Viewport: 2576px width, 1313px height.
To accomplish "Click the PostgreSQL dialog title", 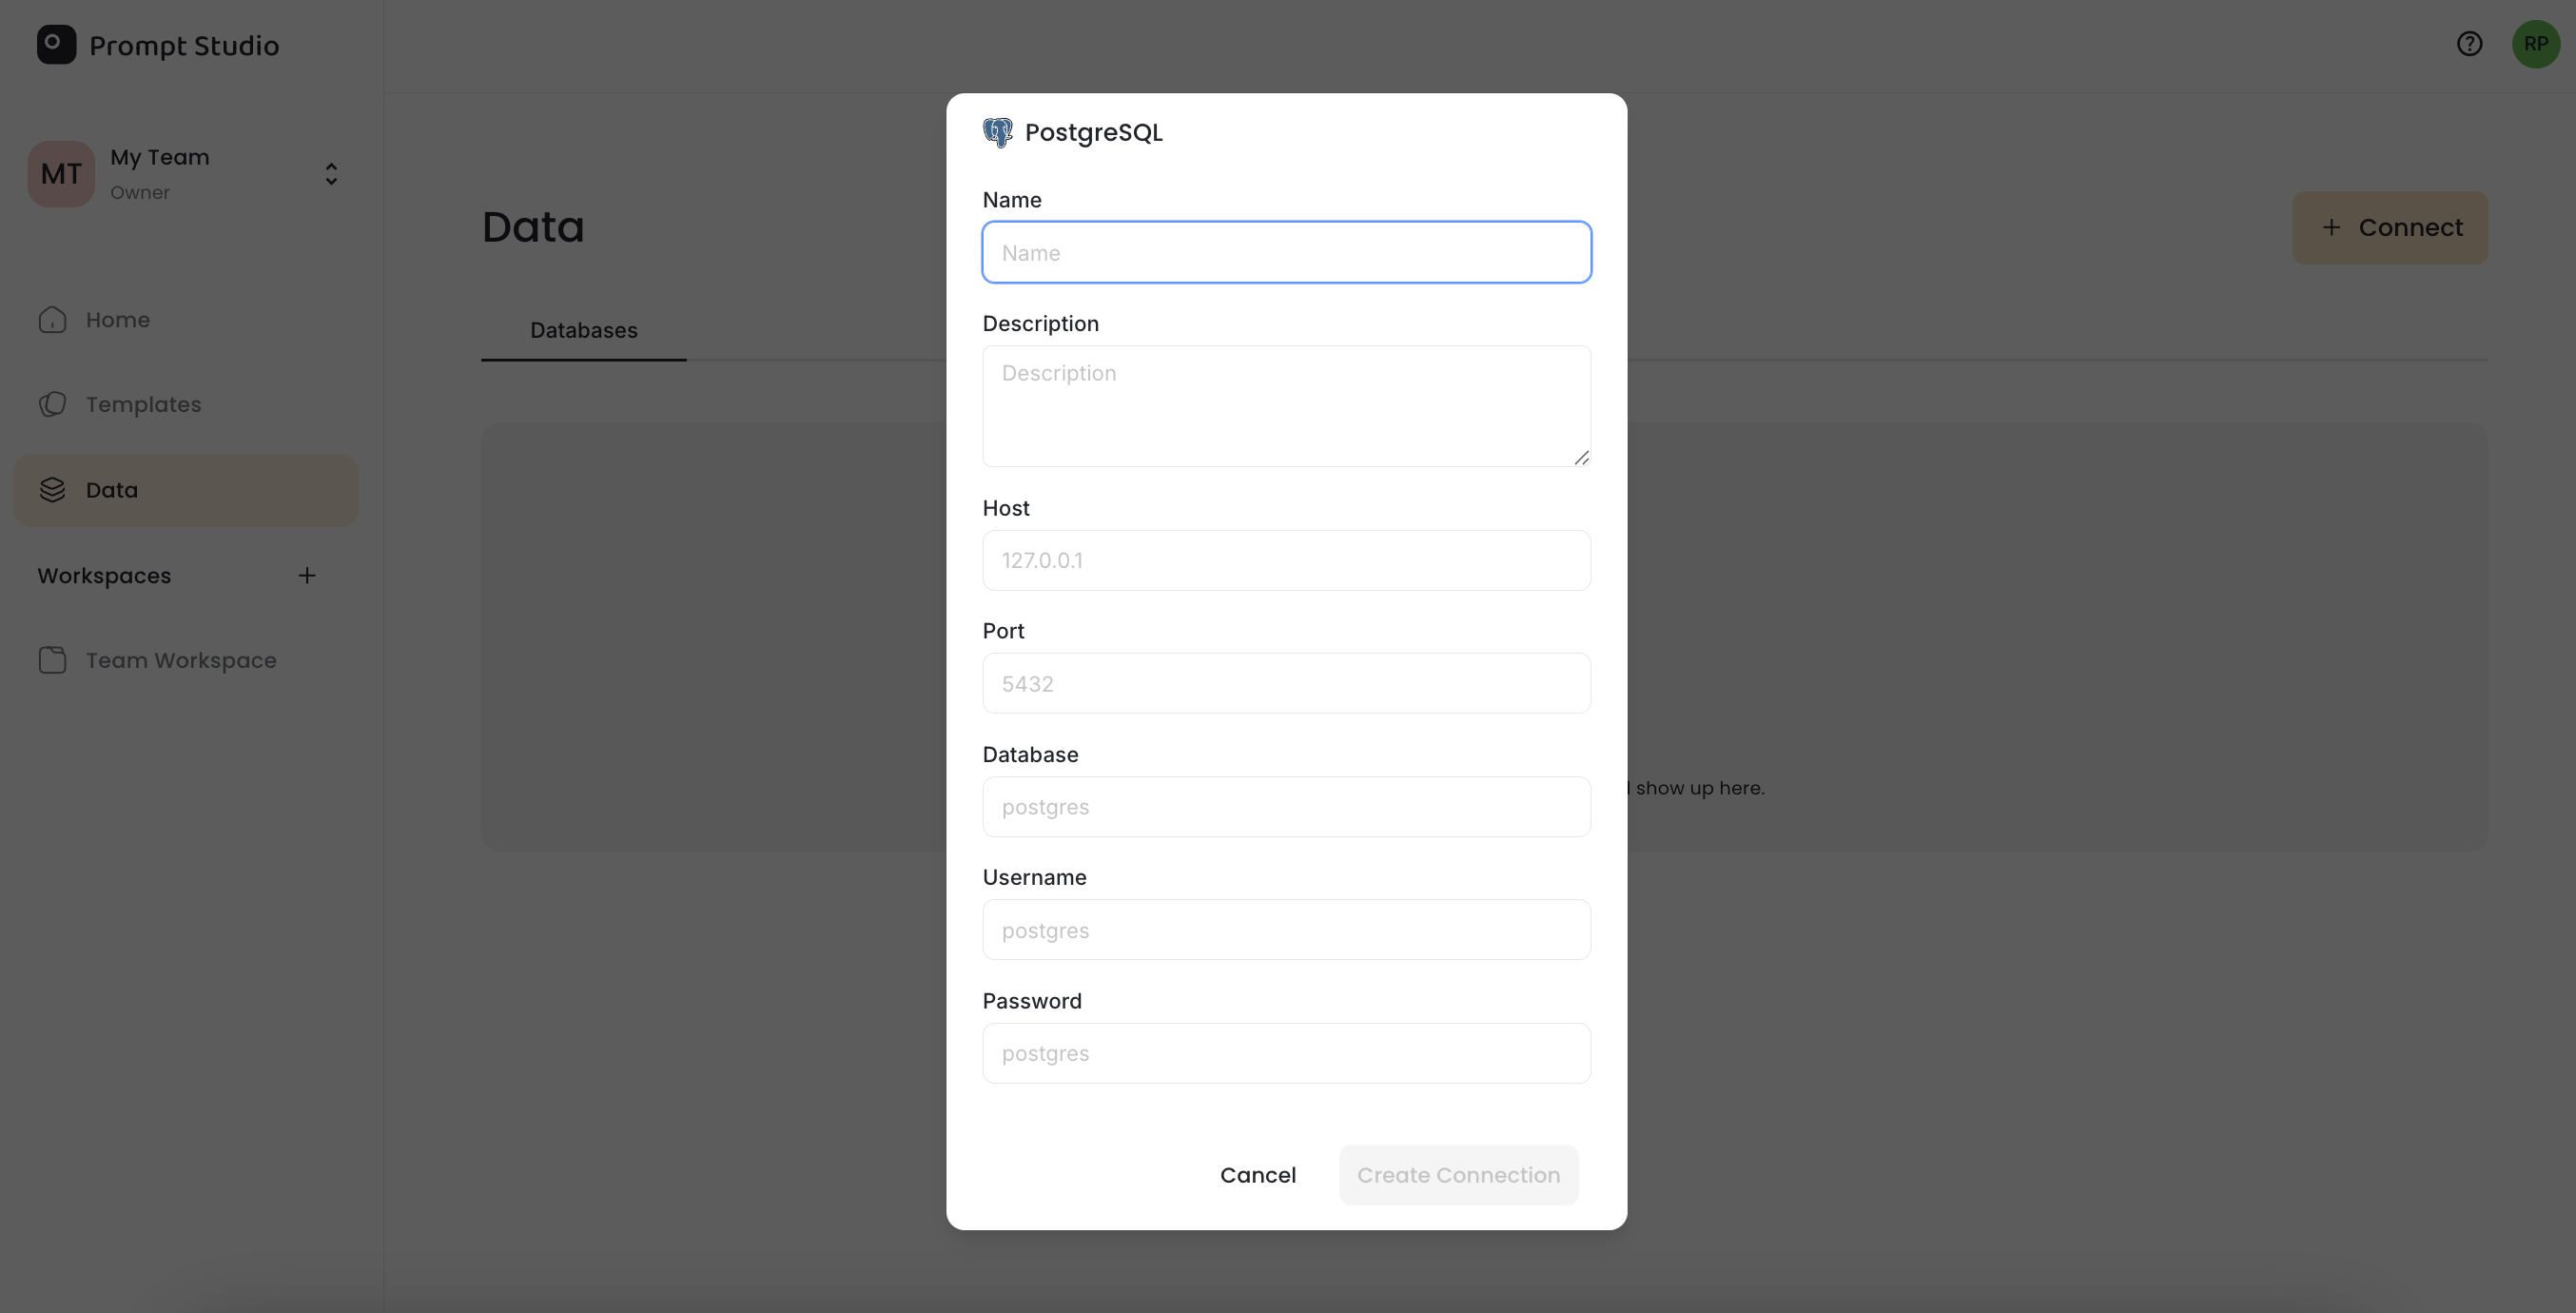I will (1094, 133).
